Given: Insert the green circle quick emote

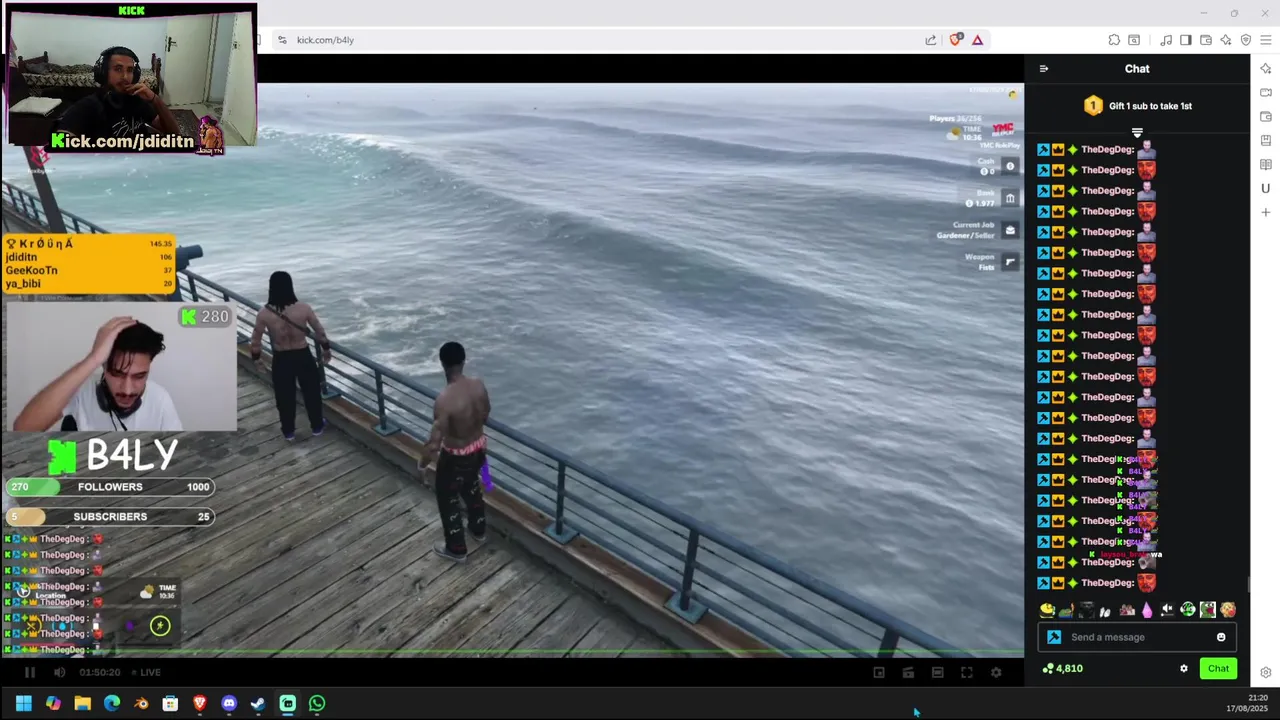Looking at the screenshot, I should [x=1188, y=610].
